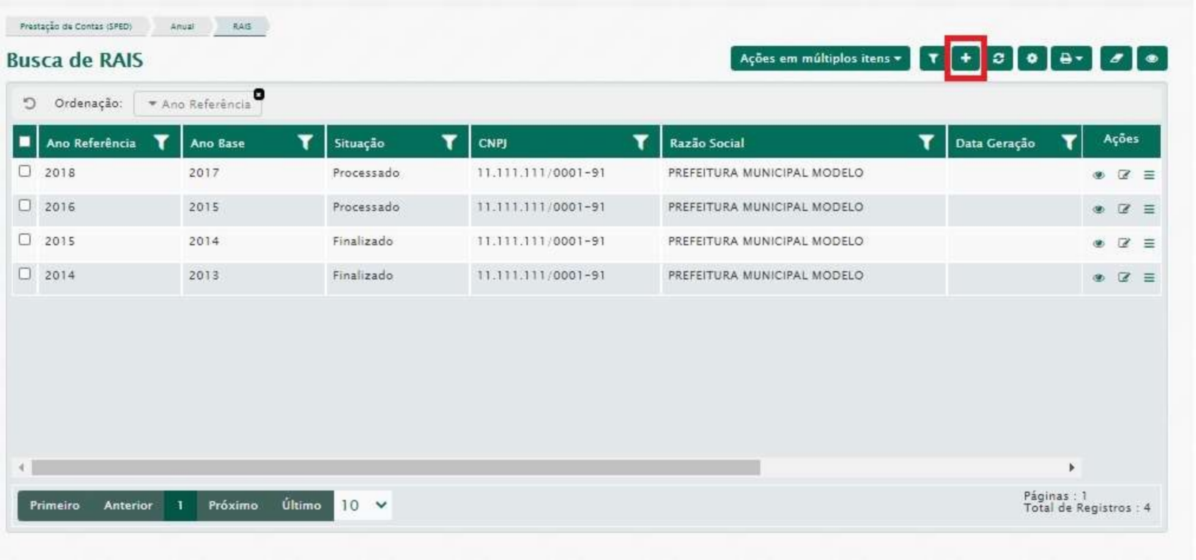This screenshot has height=560, width=1196.
Task: Click the funnel filter button beside the plus icon
Action: tap(931, 59)
